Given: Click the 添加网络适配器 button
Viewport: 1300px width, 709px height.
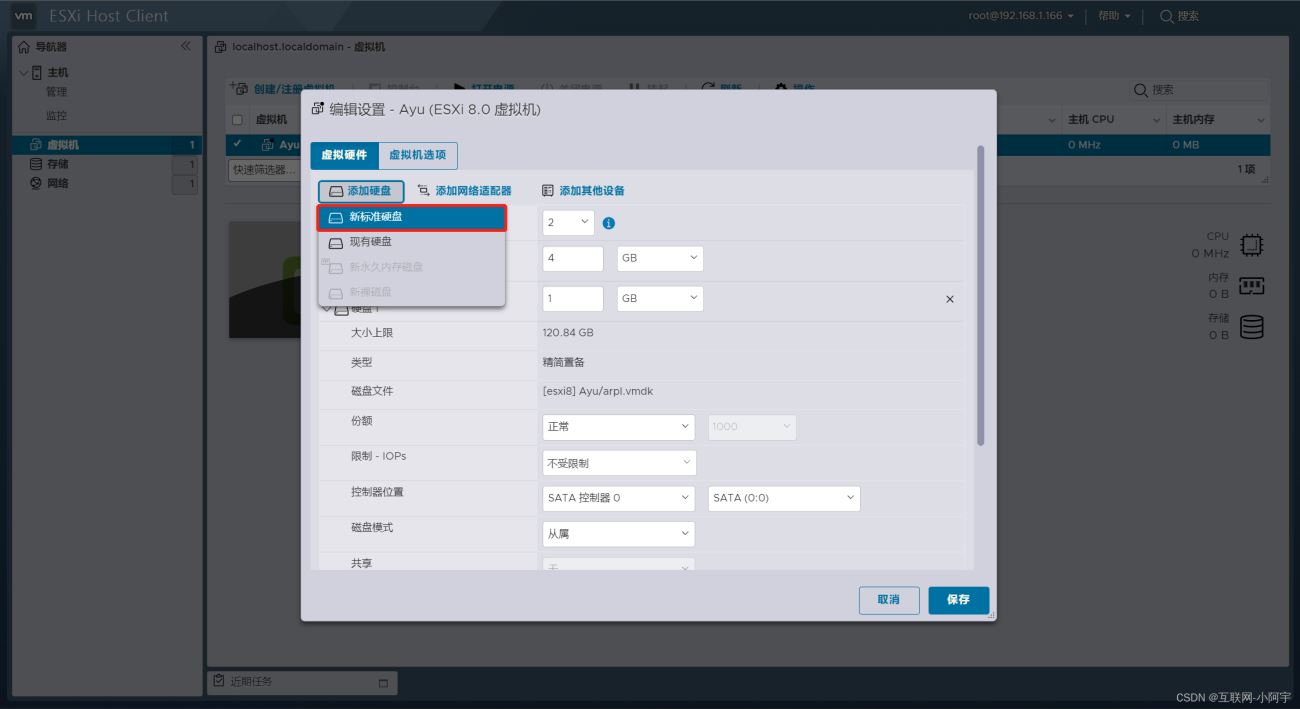Looking at the screenshot, I should 464,191.
